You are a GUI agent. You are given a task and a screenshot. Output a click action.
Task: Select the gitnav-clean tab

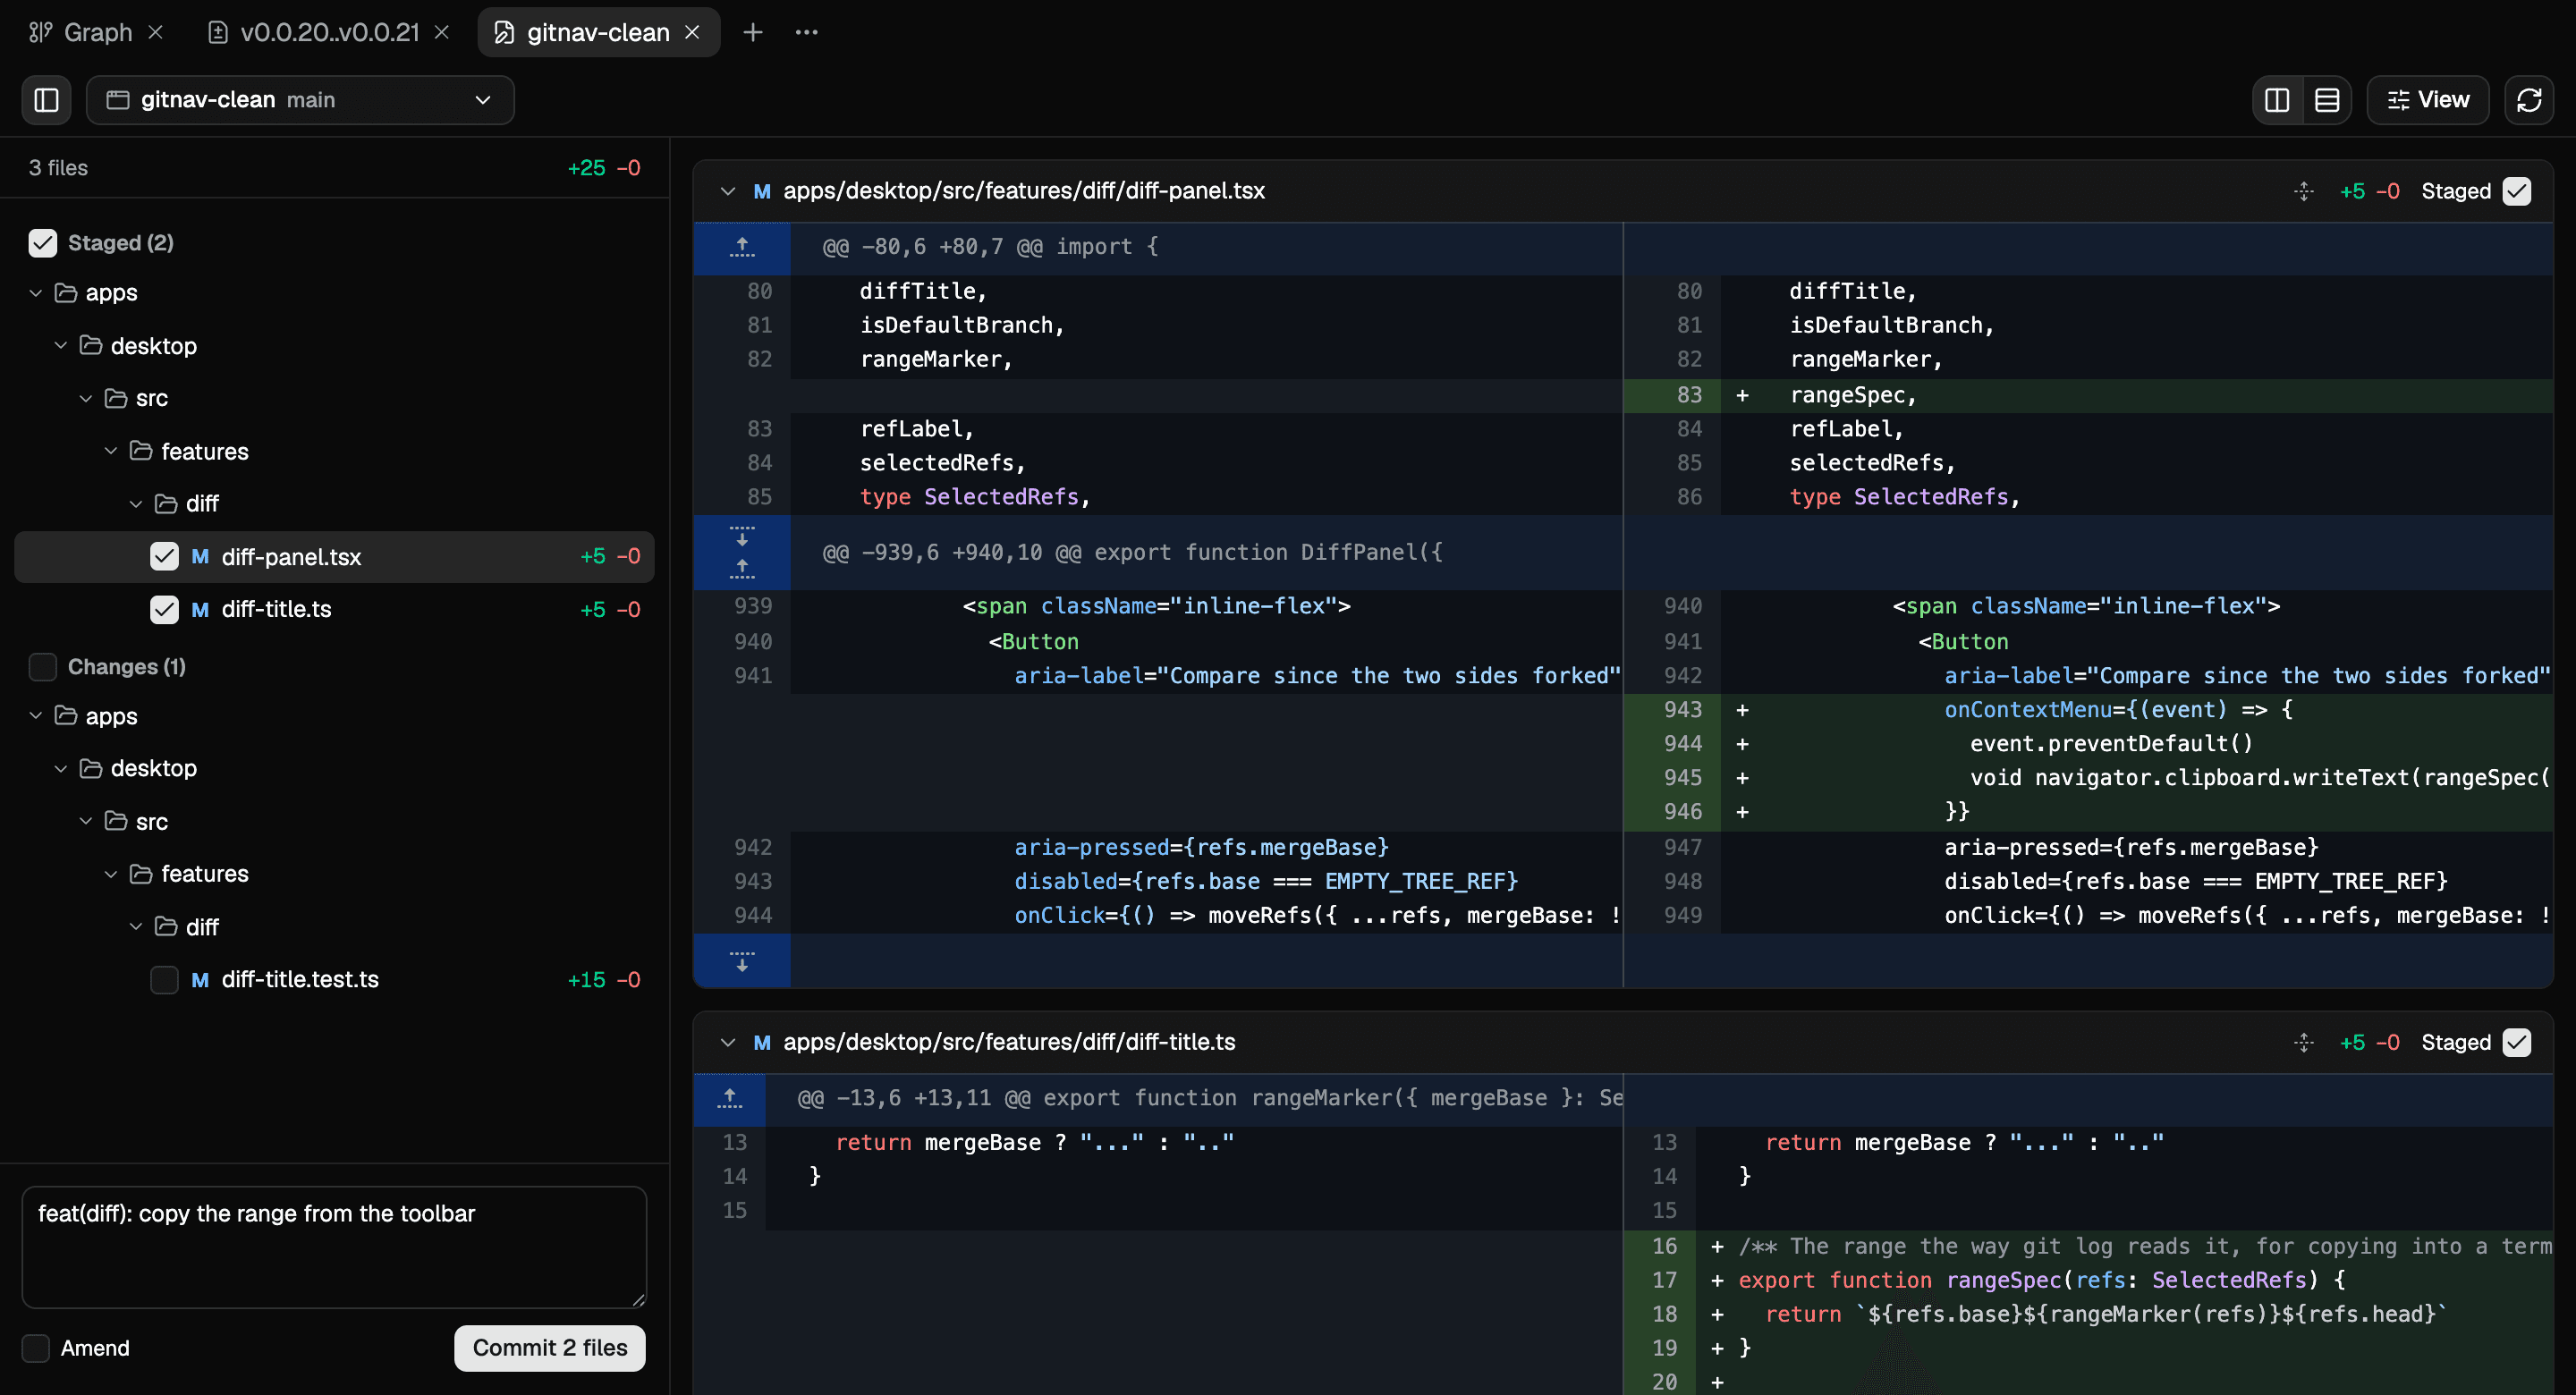598,32
